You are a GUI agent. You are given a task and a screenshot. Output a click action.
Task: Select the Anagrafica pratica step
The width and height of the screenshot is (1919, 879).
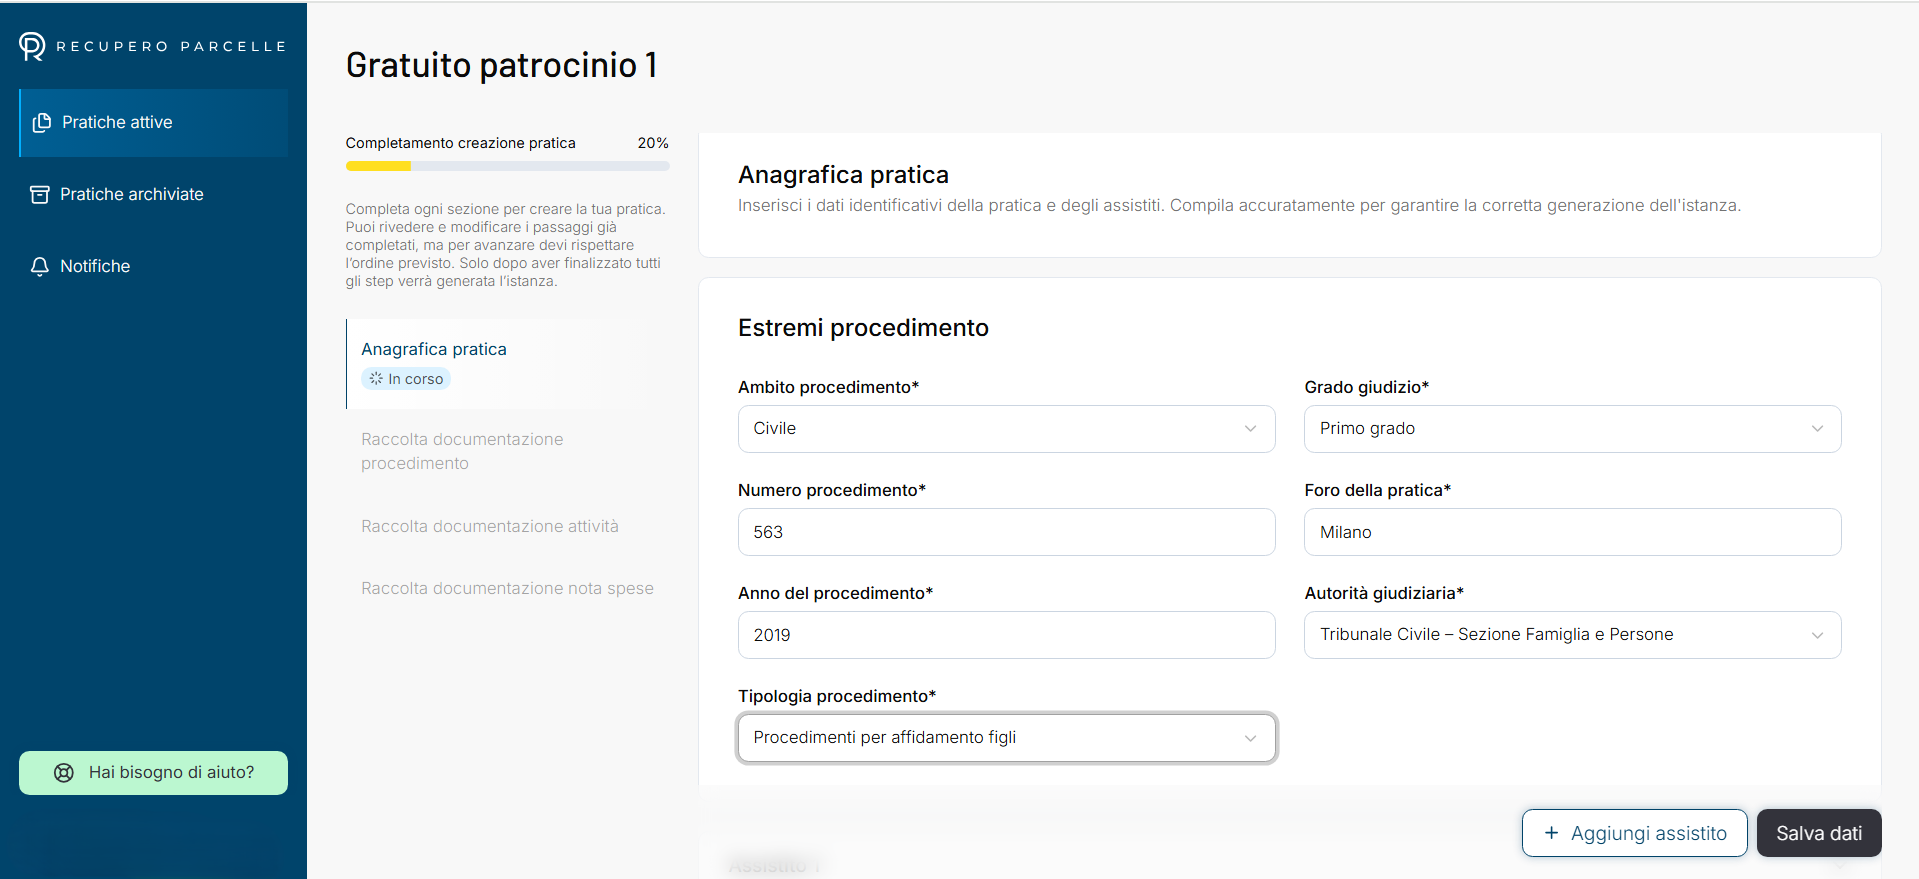[434, 350]
